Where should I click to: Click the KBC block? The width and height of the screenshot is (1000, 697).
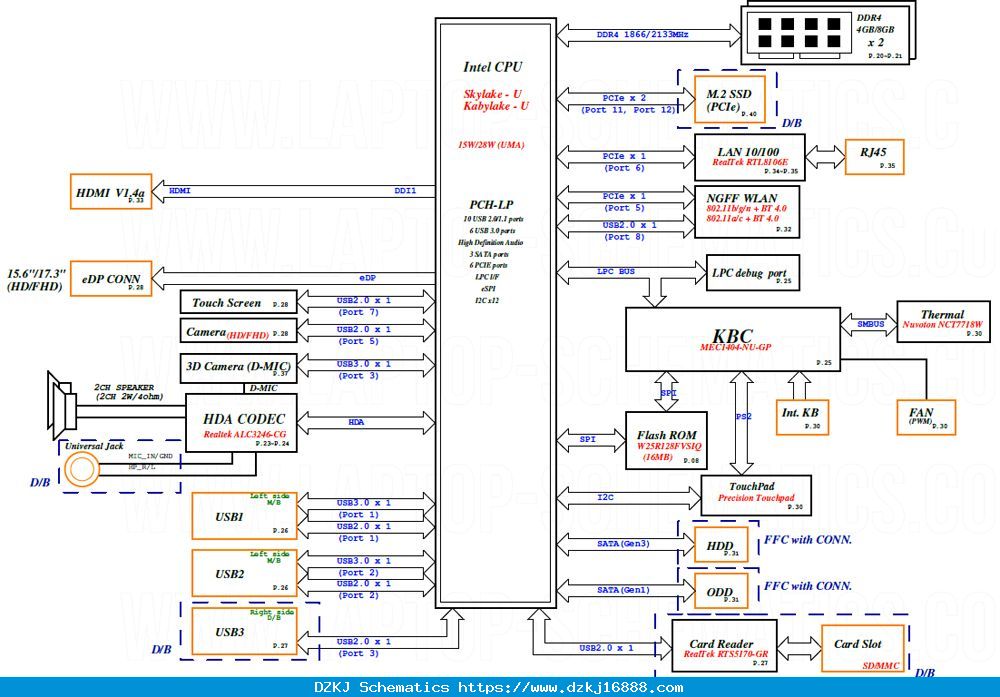coord(733,339)
